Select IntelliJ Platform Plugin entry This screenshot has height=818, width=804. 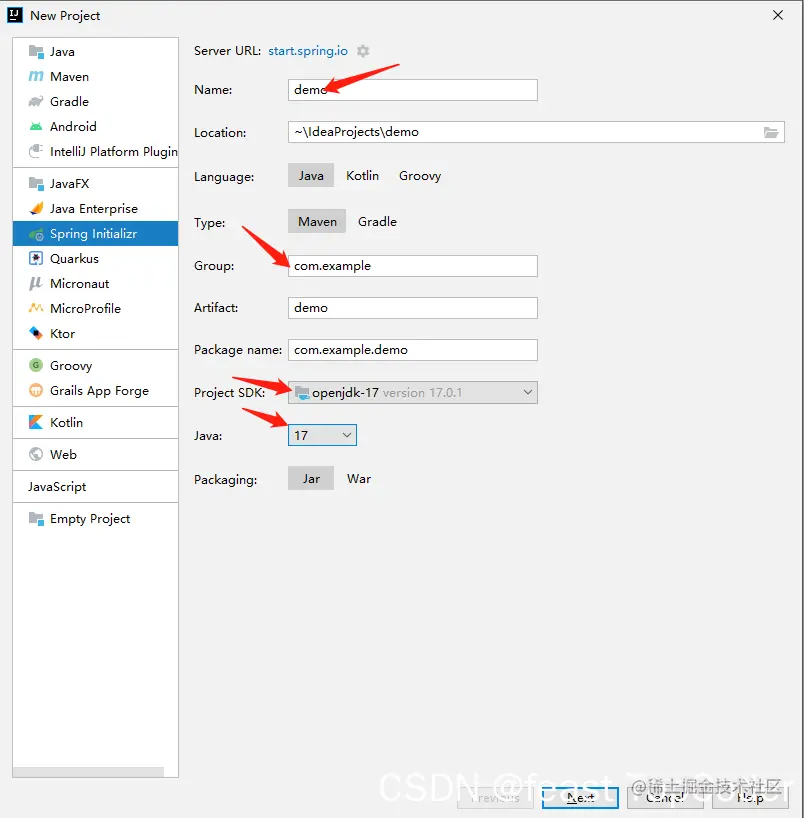coord(95,151)
